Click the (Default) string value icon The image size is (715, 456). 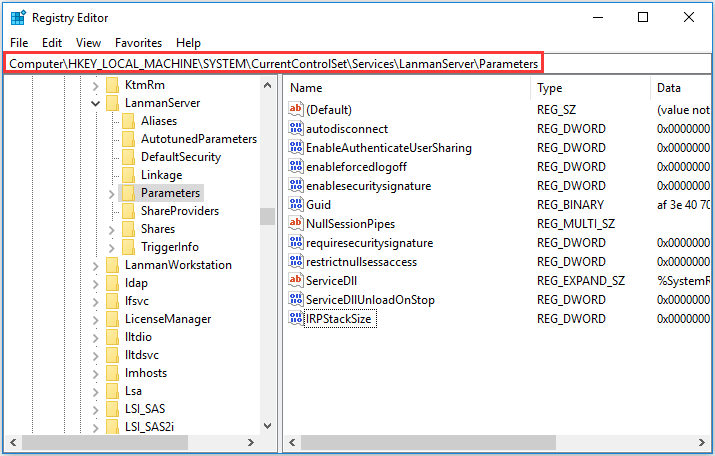(295, 109)
